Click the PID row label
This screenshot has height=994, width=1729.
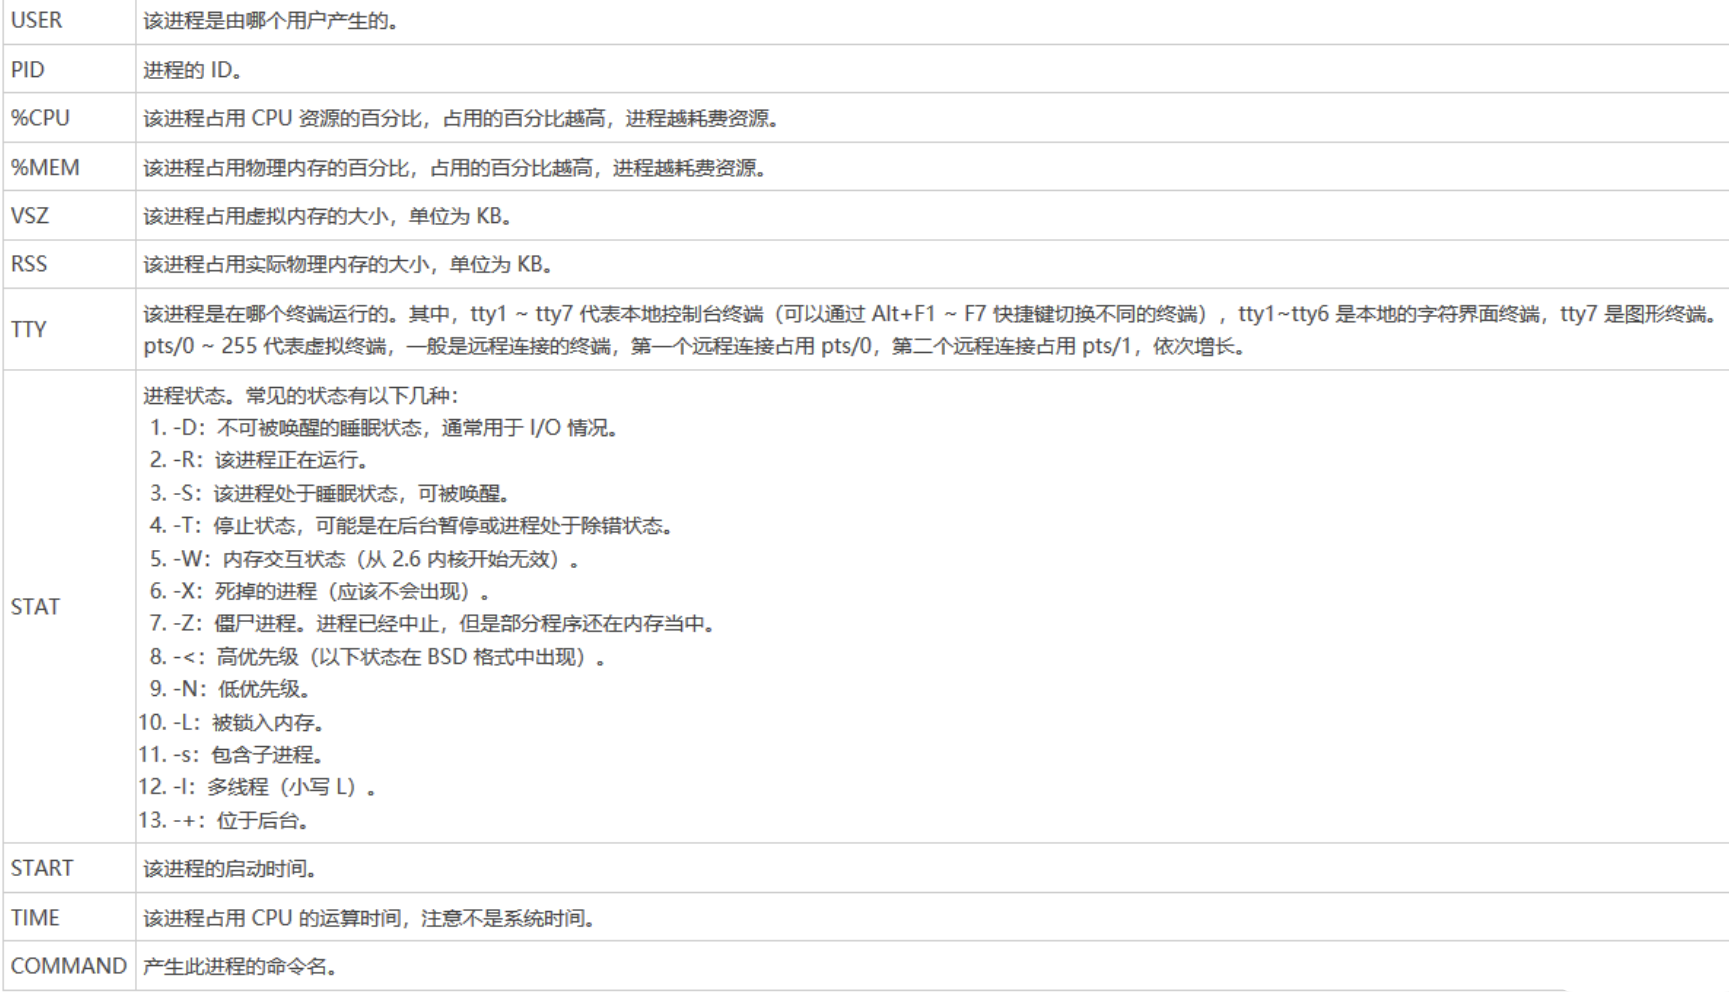point(28,70)
